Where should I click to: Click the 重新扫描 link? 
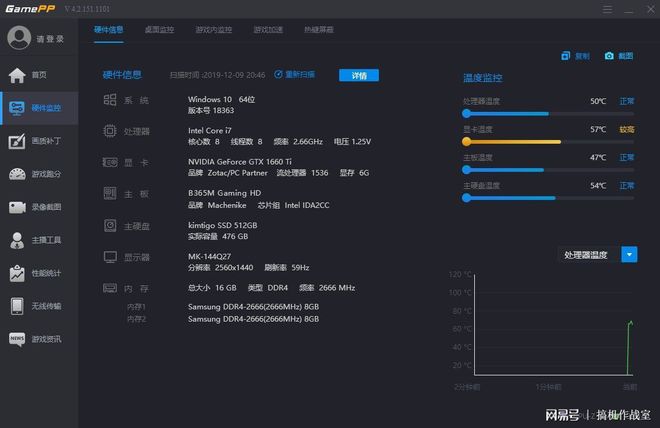coord(300,74)
